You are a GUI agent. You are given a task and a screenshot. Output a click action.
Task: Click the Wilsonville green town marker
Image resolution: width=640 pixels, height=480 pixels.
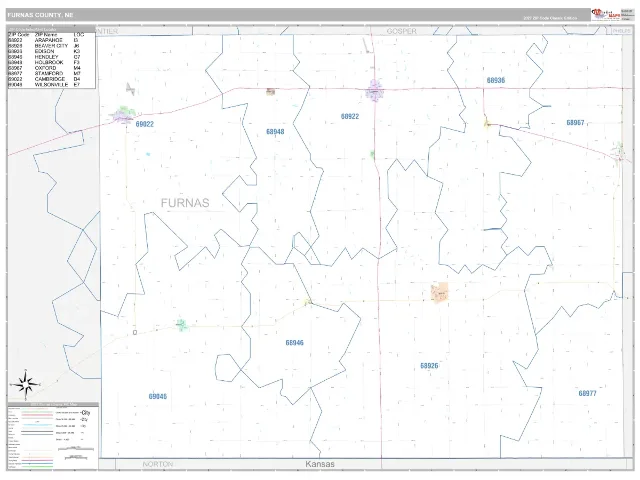point(182,325)
